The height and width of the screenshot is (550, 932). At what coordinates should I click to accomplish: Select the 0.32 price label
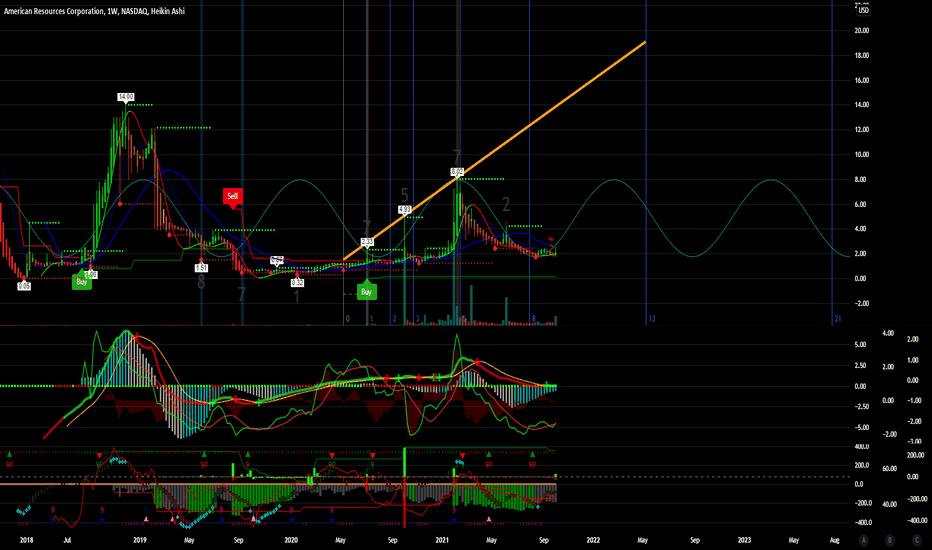click(297, 283)
